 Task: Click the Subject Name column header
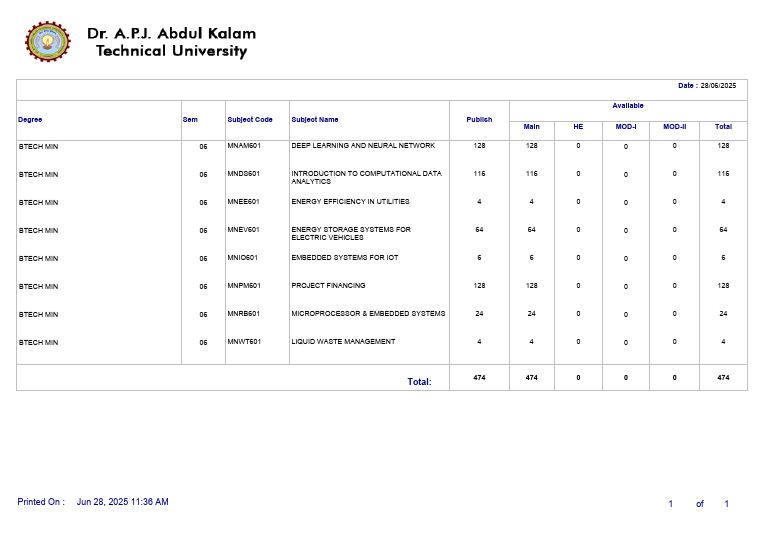315,119
